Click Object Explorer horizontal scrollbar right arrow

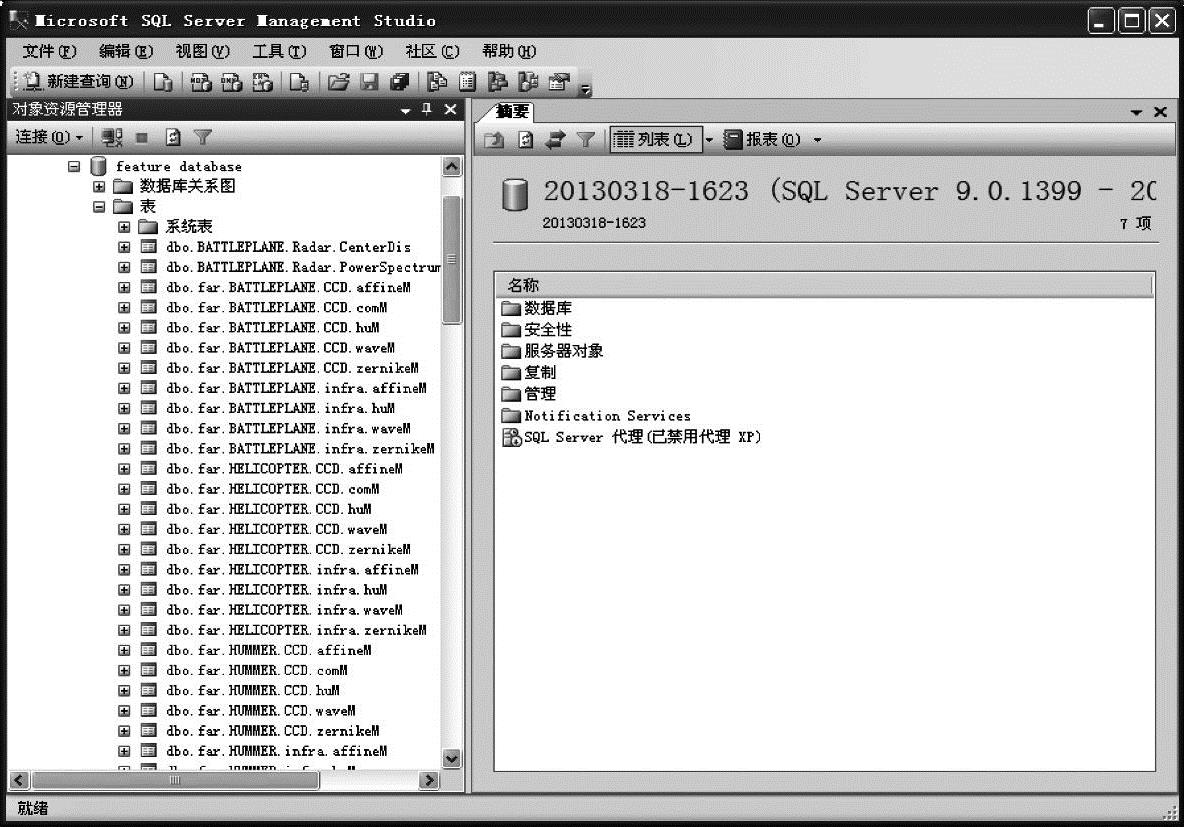429,780
